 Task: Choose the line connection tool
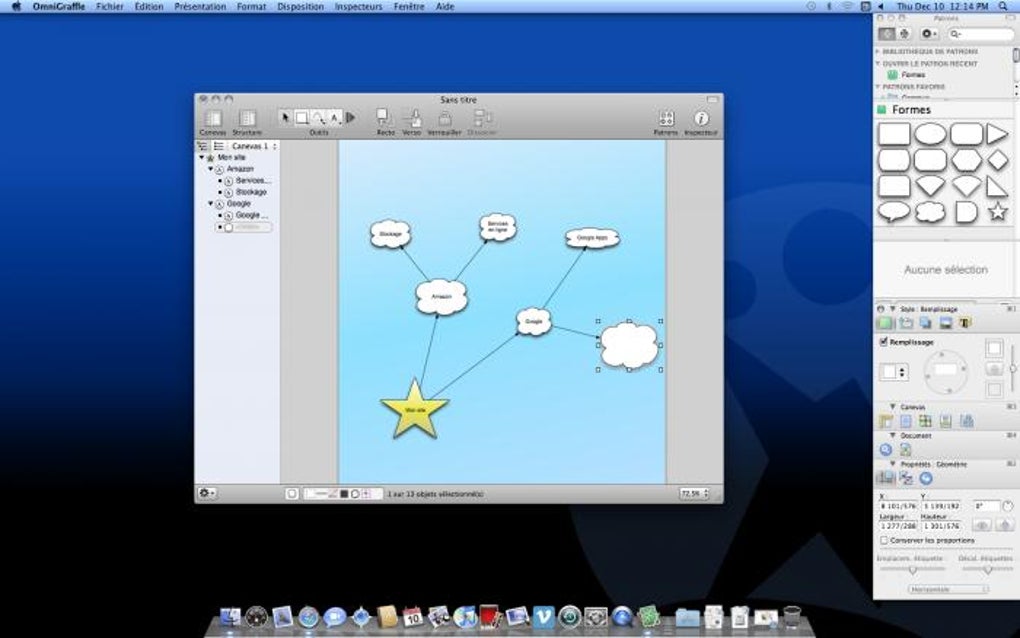click(x=318, y=118)
